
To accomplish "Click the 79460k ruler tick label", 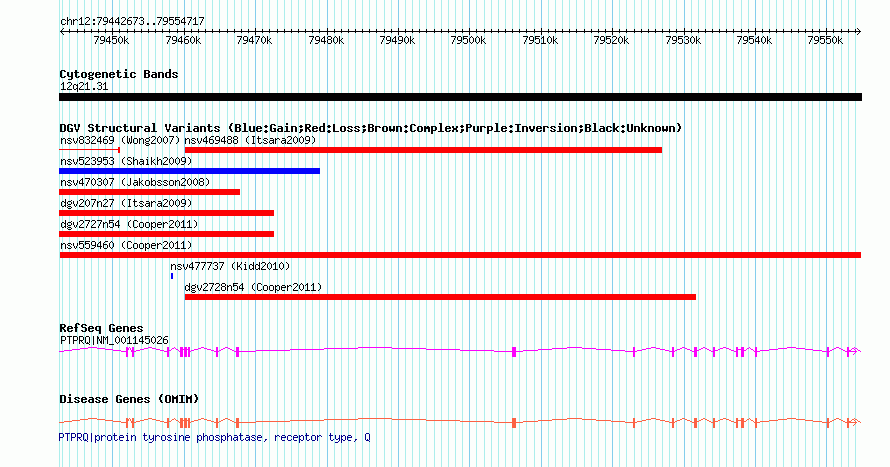I will pyautogui.click(x=183, y=40).
